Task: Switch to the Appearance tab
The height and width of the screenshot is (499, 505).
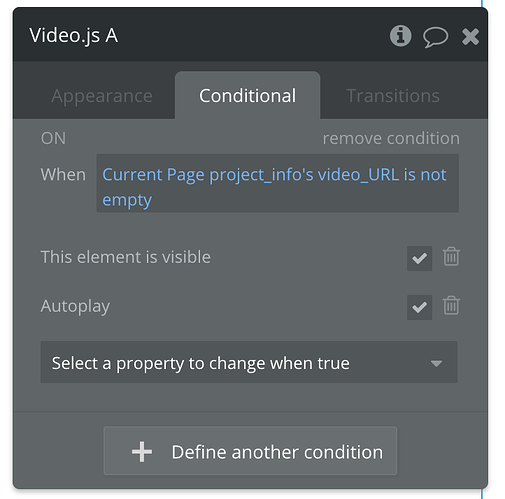Action: 102,96
